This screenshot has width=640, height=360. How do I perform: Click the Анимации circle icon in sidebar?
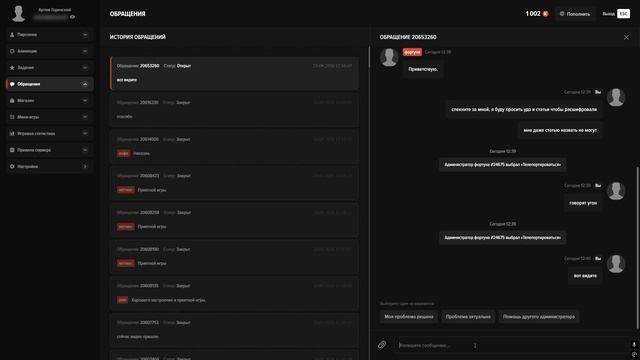coord(12,51)
